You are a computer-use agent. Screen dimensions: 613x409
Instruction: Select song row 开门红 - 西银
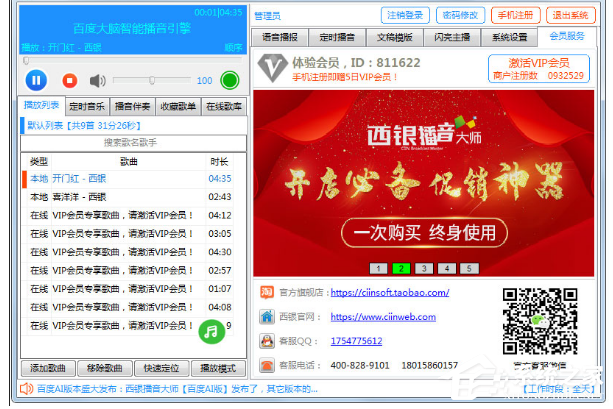pyautogui.click(x=129, y=179)
